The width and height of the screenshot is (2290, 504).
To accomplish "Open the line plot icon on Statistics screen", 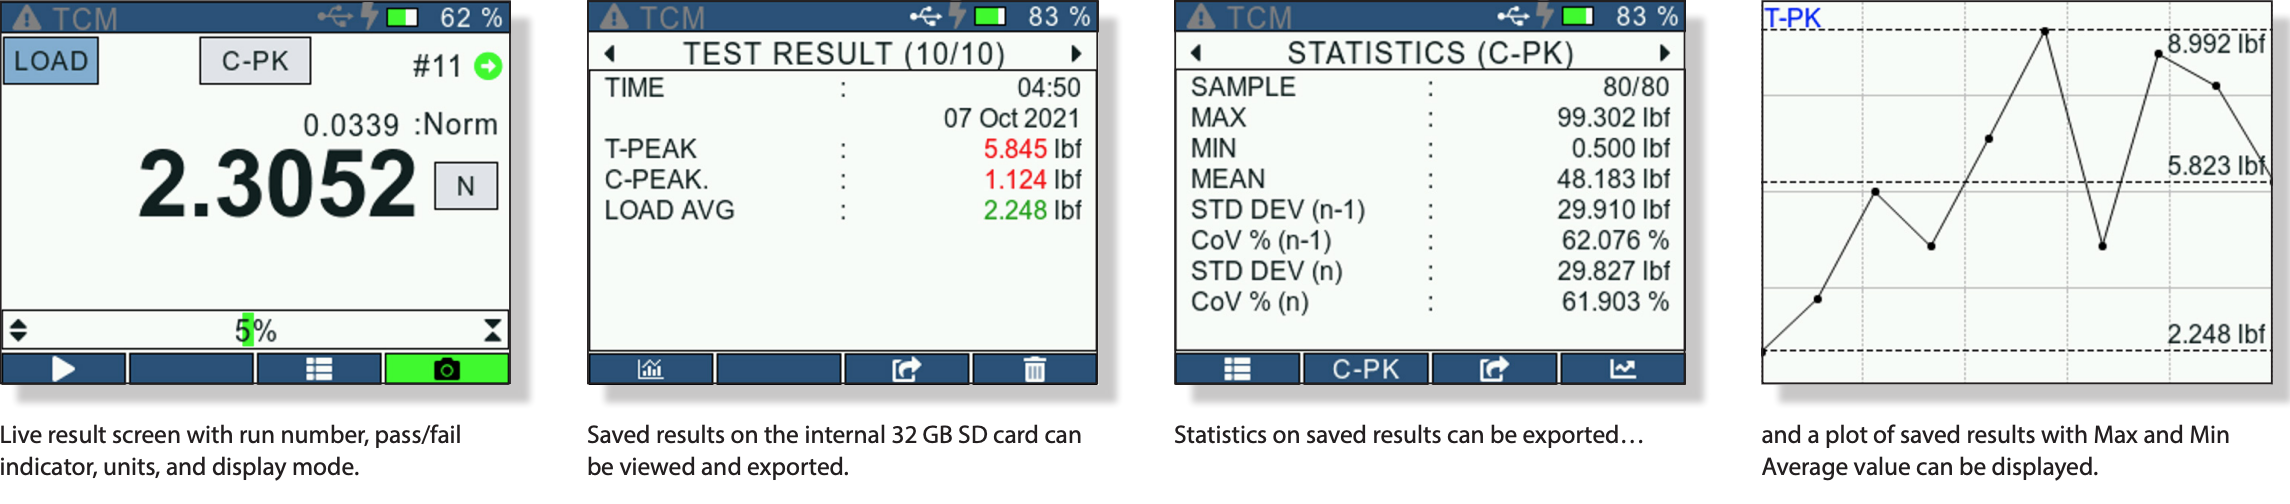I will click(x=1622, y=369).
